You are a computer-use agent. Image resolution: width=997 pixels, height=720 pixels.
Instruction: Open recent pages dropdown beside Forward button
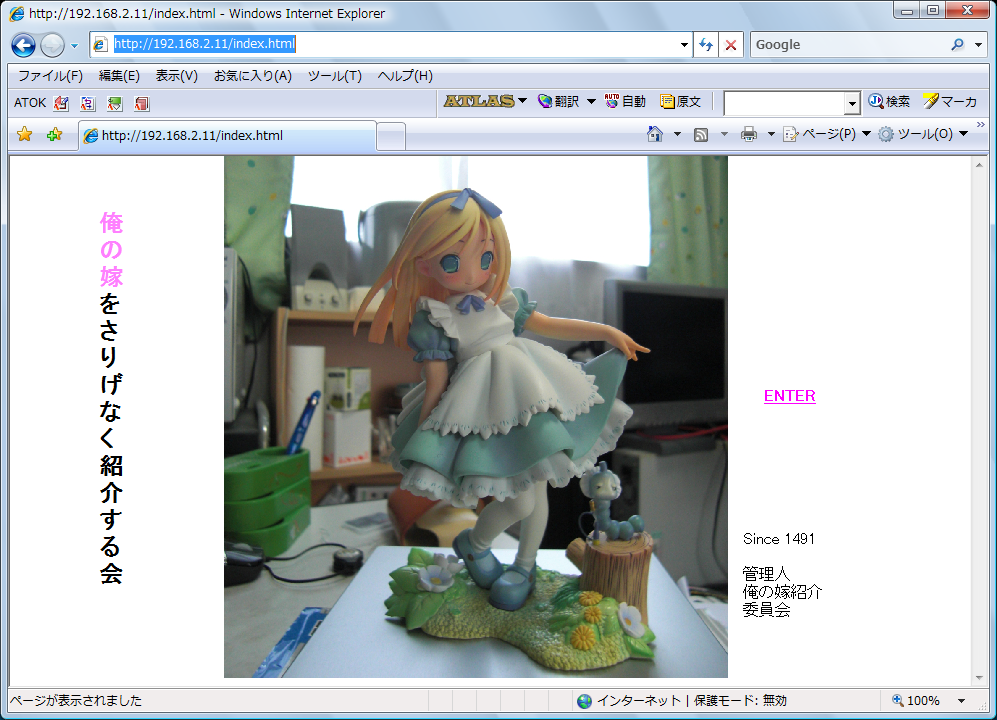[74, 46]
